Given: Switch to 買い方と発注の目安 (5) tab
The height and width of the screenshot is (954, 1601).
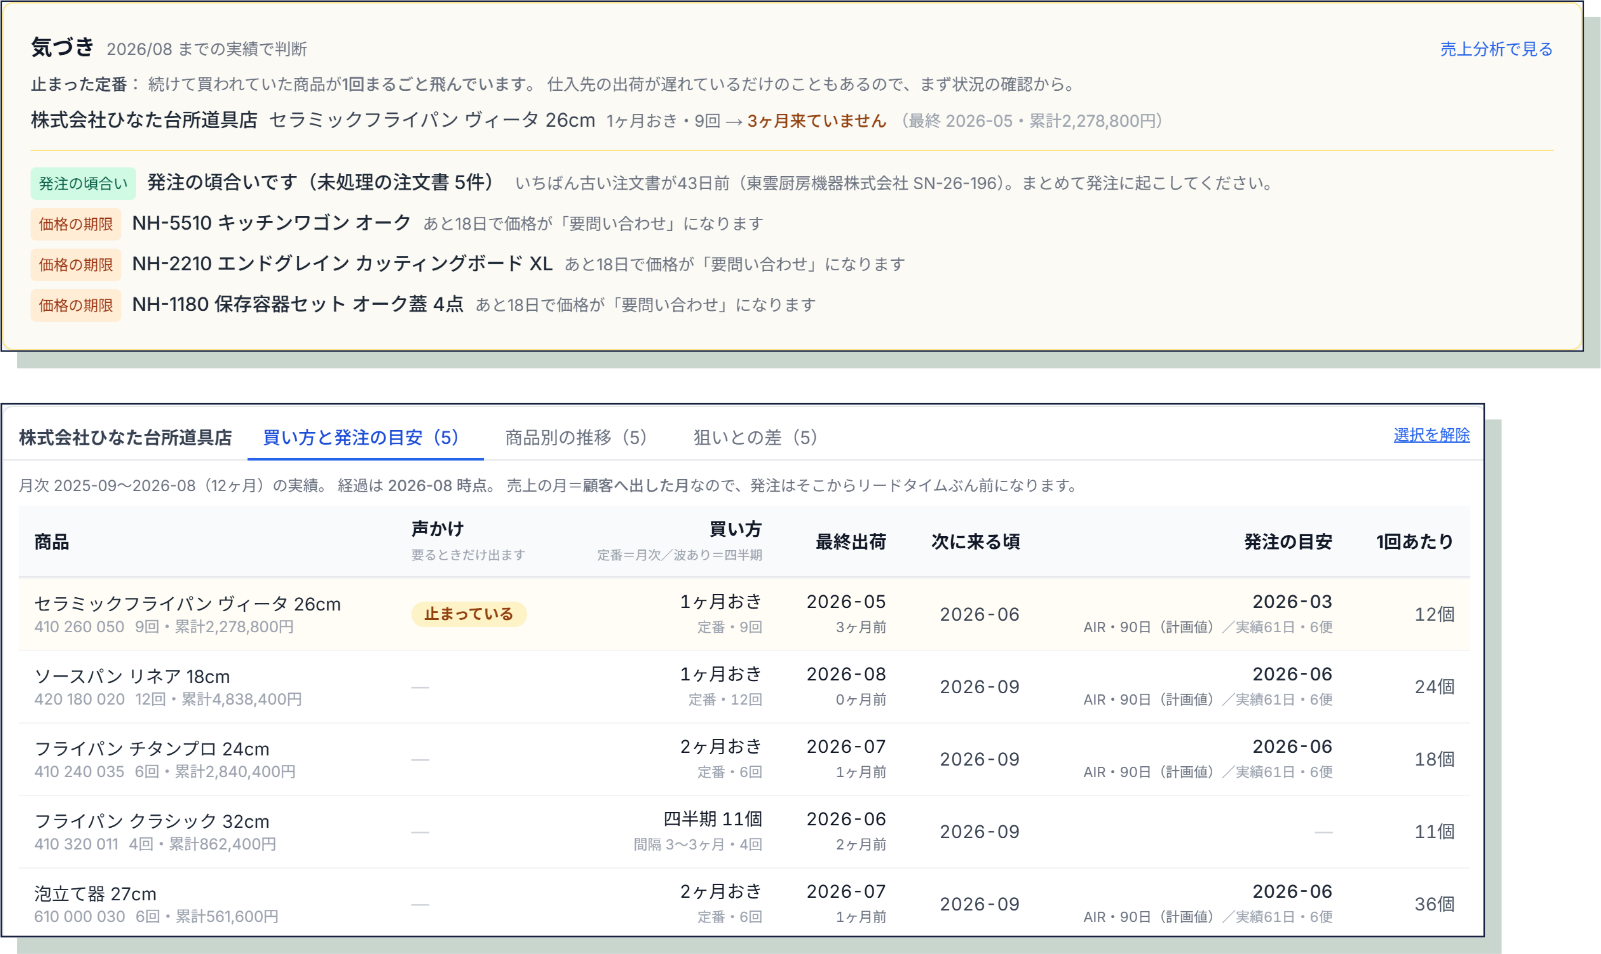Looking at the screenshot, I should [x=366, y=438].
